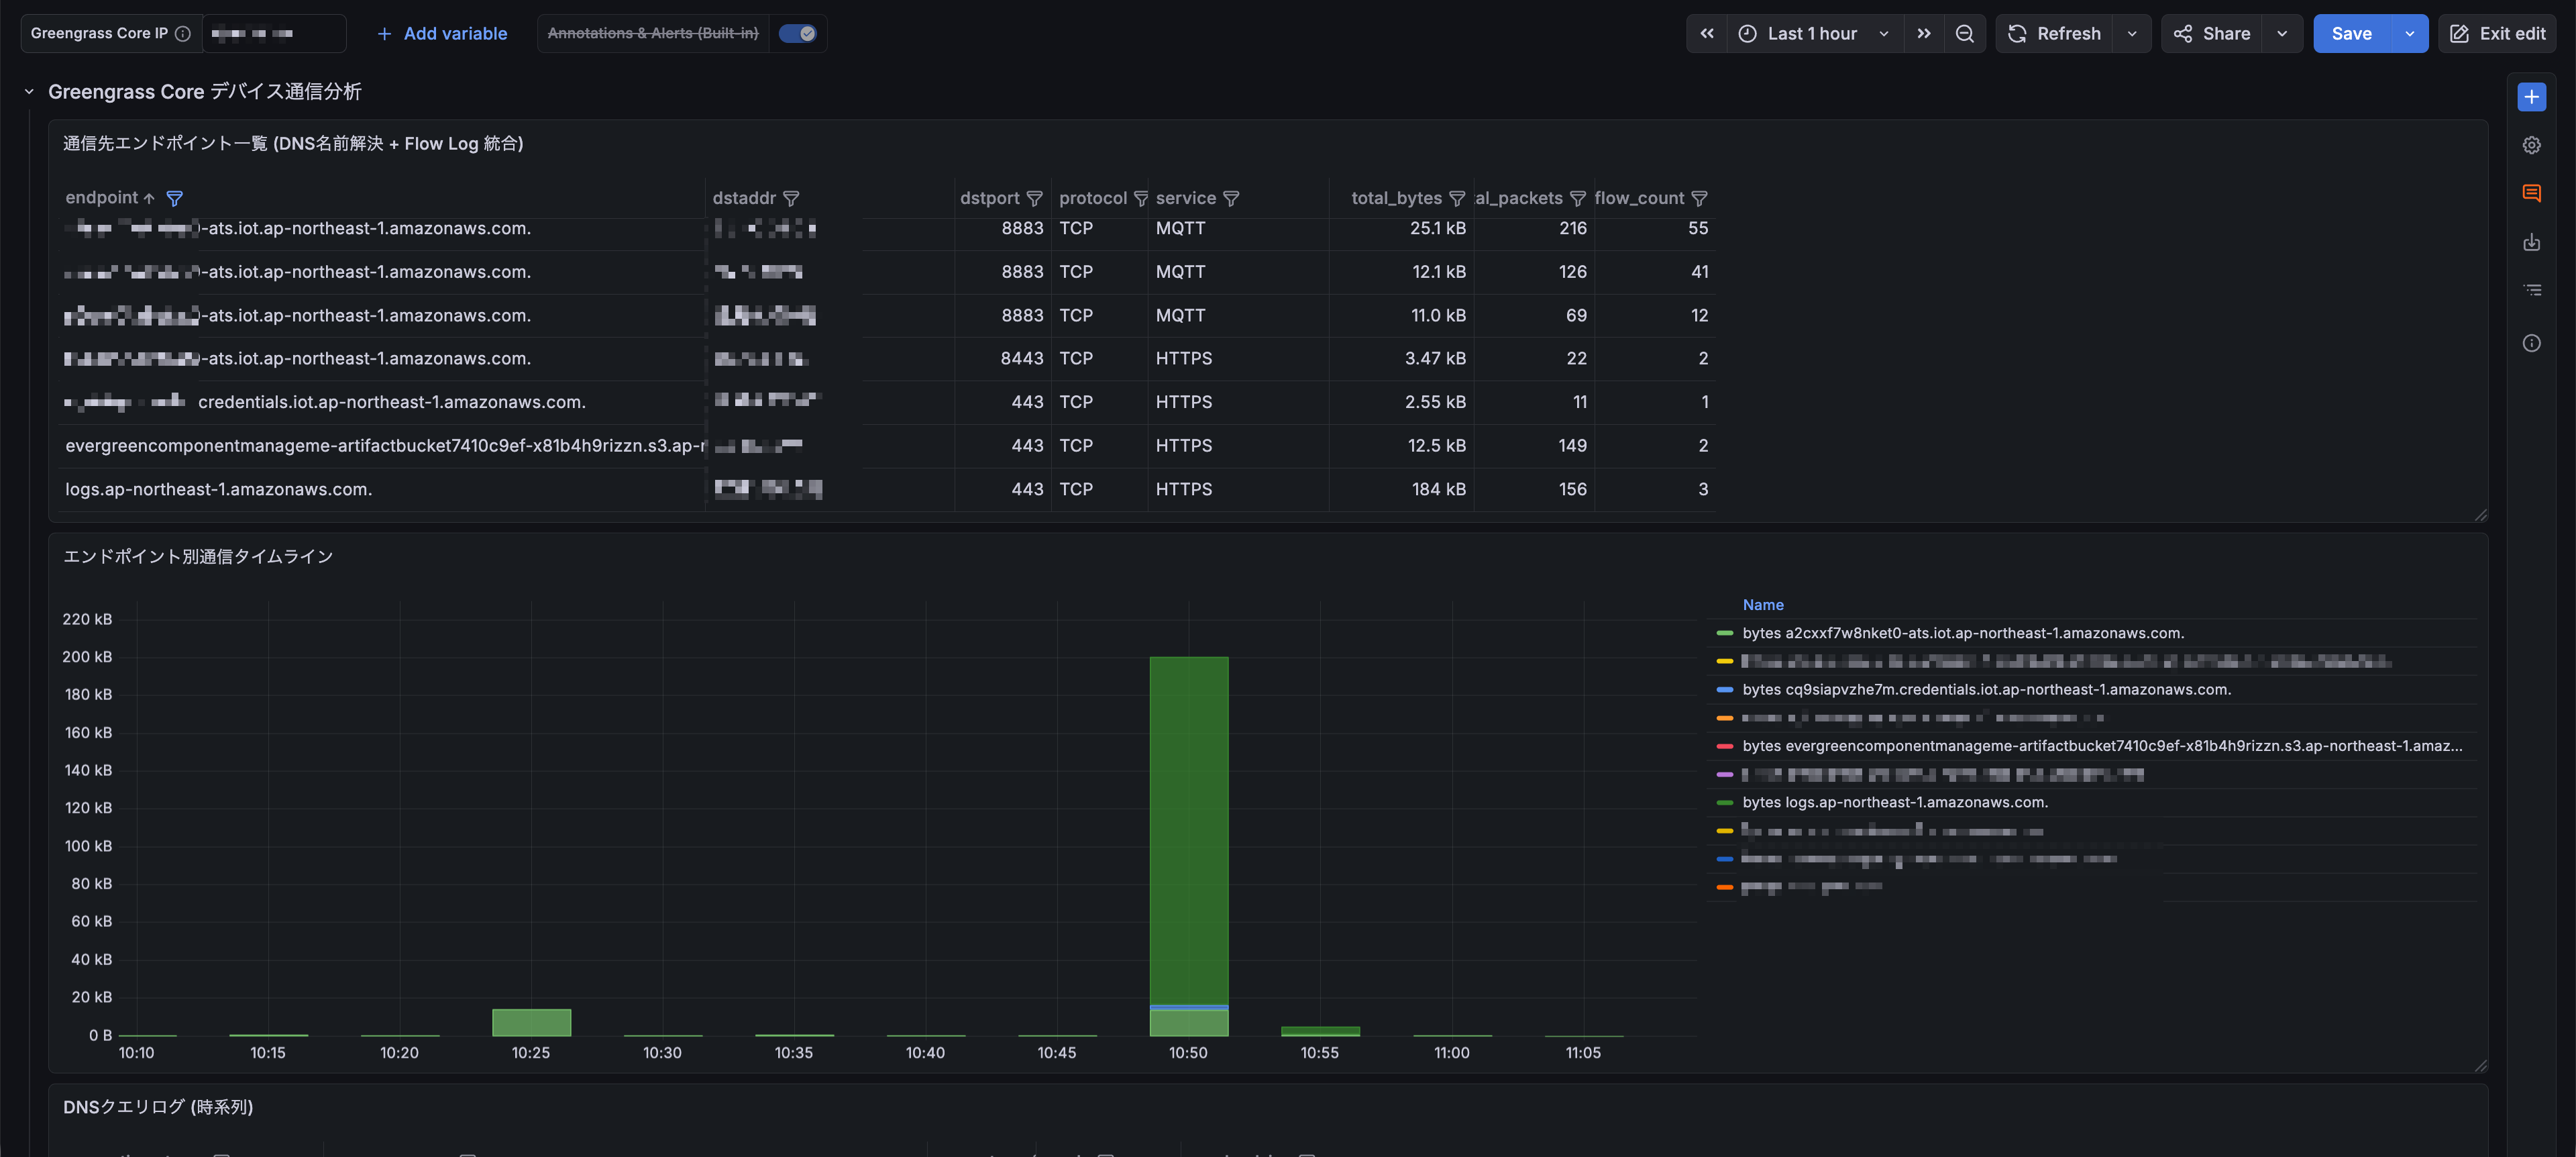The height and width of the screenshot is (1157, 2576).
Task: Expand the Refresh interval dropdown arrow
Action: point(2132,33)
